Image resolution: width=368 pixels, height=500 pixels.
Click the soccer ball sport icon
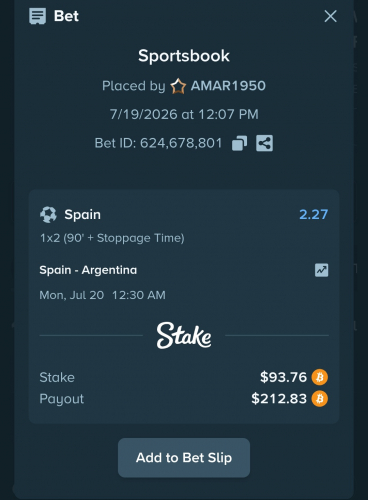[x=48, y=214]
